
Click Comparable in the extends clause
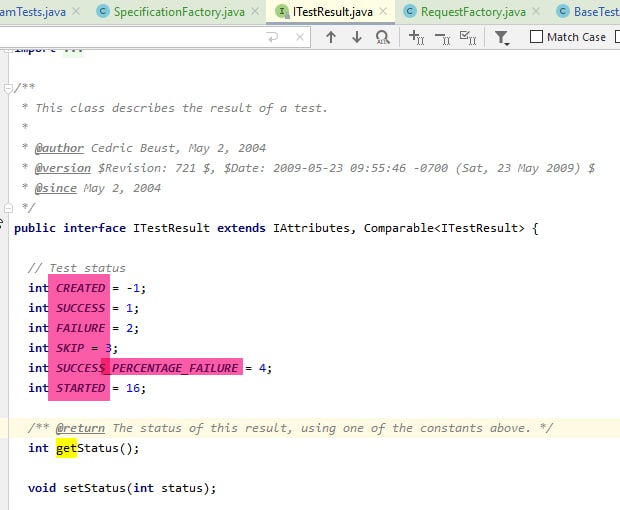pyautogui.click(x=399, y=228)
